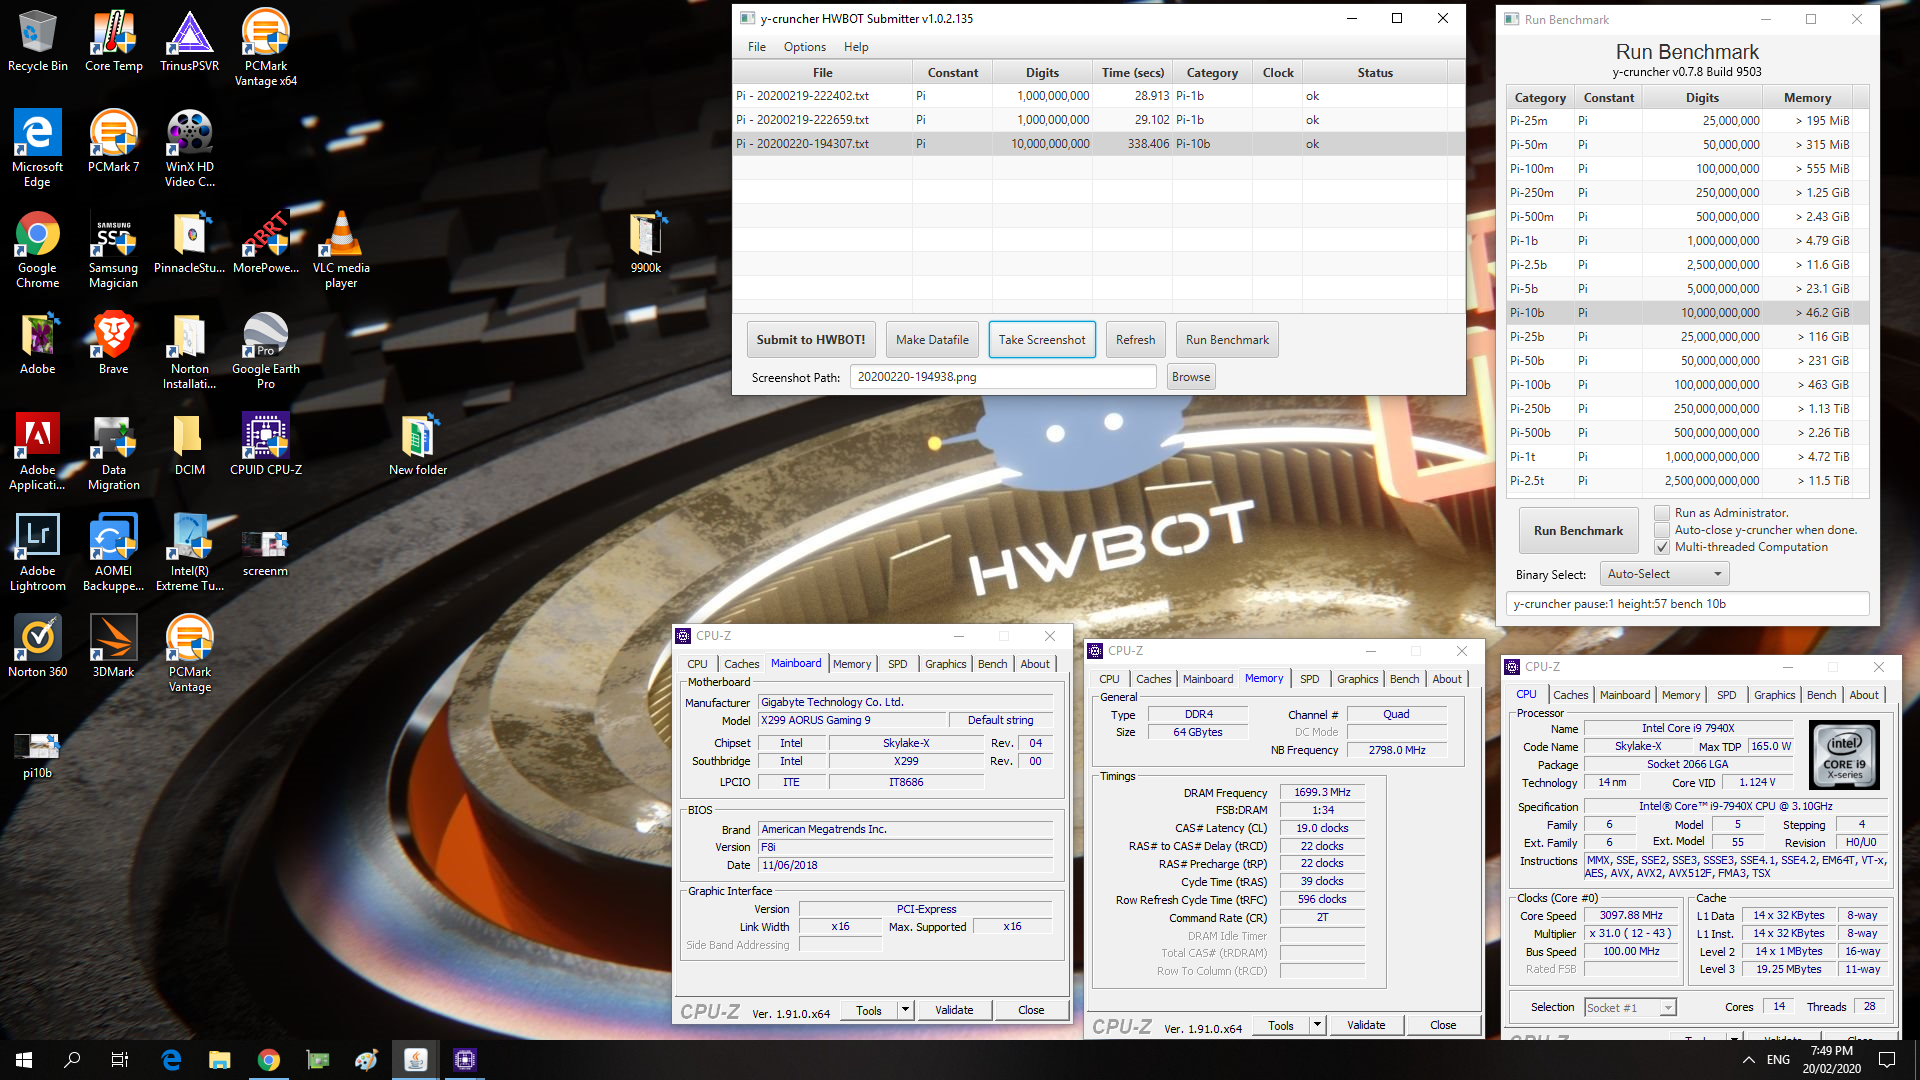This screenshot has width=1920, height=1080.
Task: Select the PCMark 7 desktop icon
Action: (x=114, y=141)
